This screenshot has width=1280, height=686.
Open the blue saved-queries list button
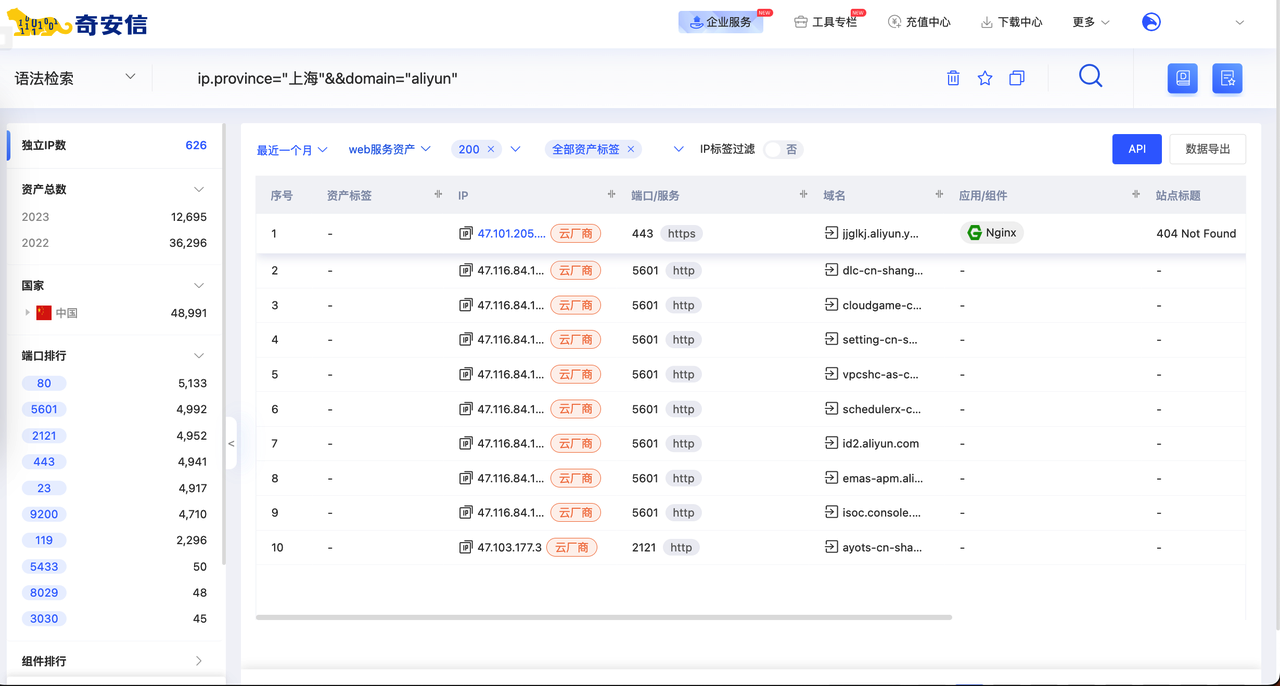(1227, 78)
